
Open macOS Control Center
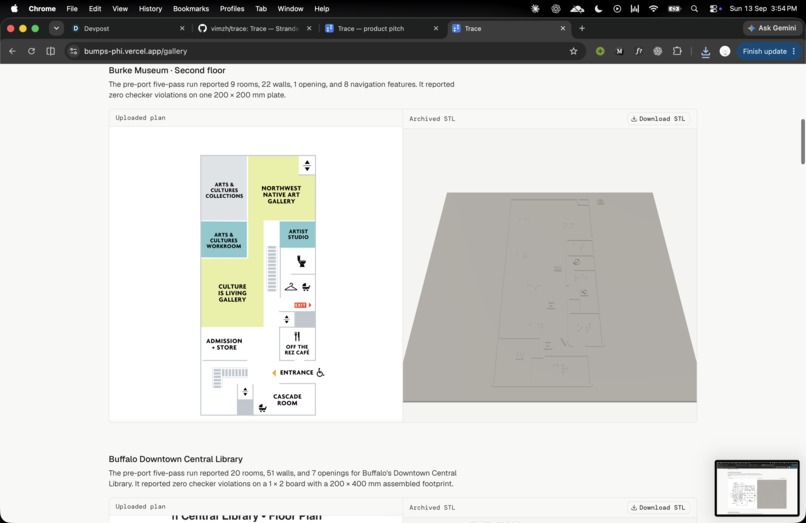tap(715, 9)
